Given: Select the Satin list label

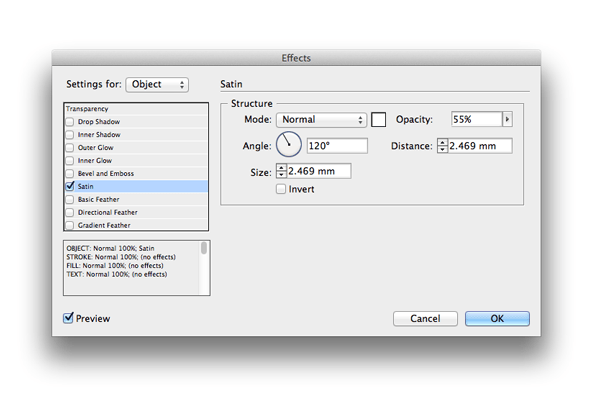Looking at the screenshot, I should coord(85,186).
